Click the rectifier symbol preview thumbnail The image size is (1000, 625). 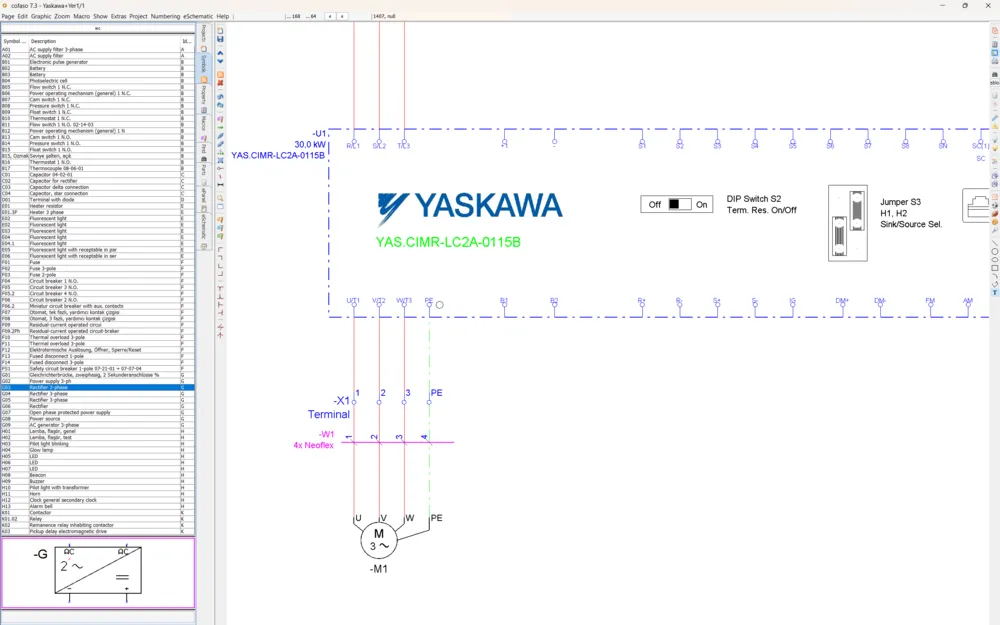tap(98, 573)
